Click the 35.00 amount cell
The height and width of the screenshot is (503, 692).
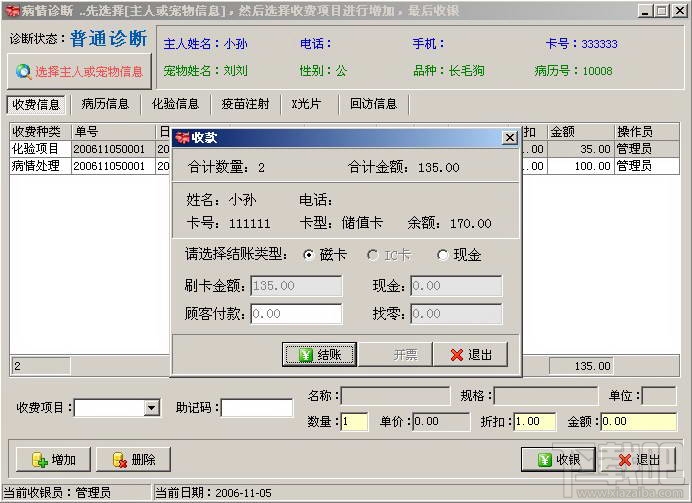click(x=581, y=149)
